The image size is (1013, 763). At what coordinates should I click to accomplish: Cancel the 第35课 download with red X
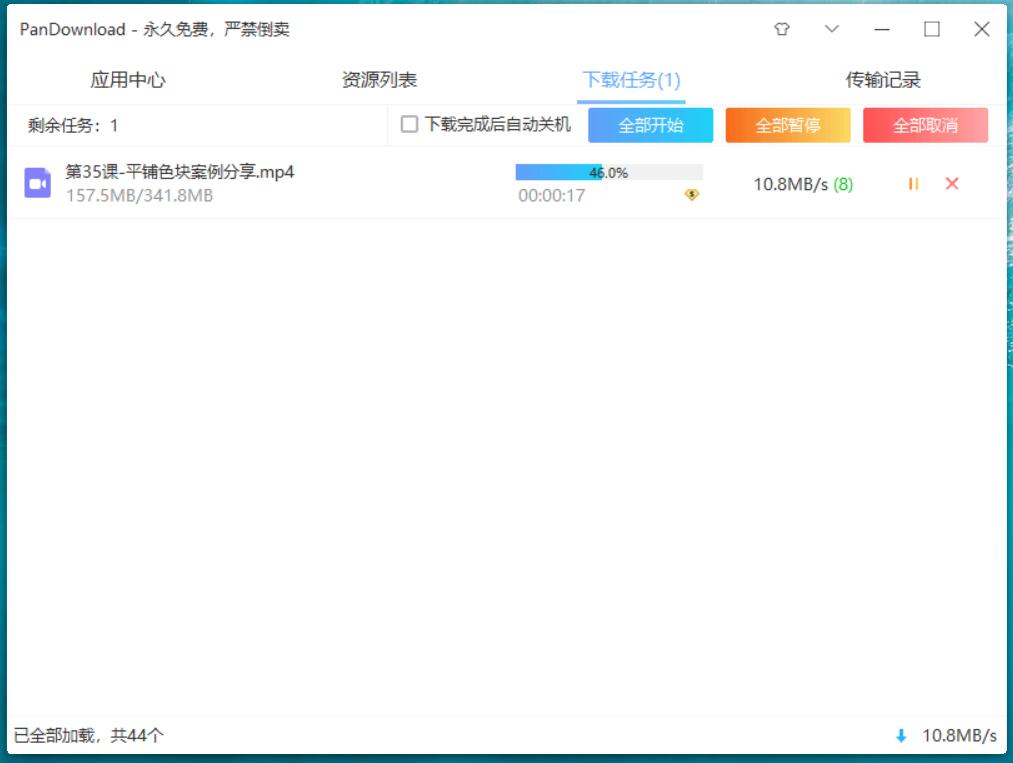coord(952,184)
